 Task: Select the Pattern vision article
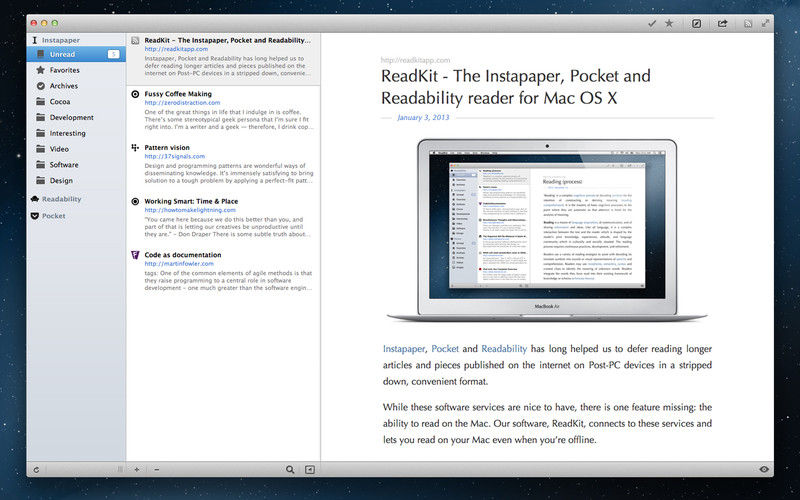(x=223, y=165)
